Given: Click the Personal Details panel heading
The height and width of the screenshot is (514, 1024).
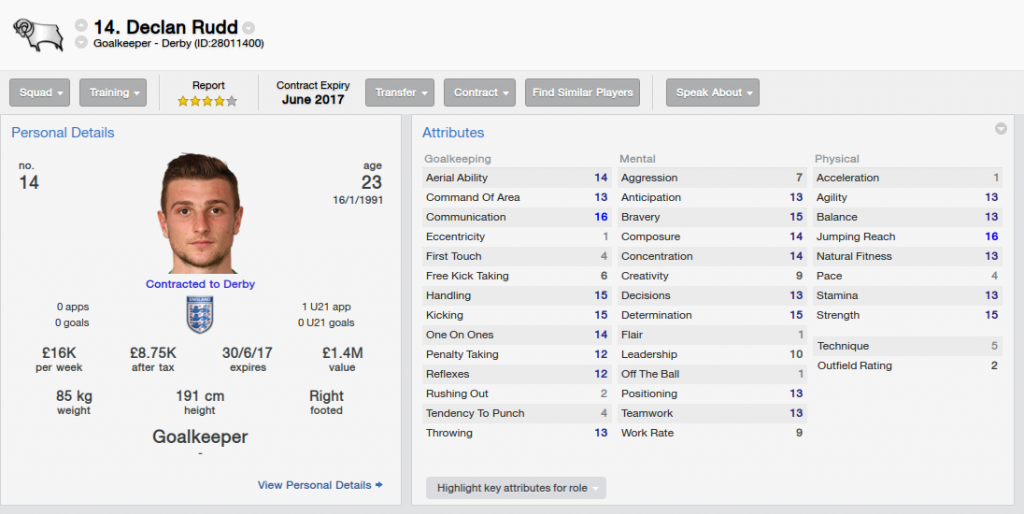Looking at the screenshot, I should click(x=63, y=133).
